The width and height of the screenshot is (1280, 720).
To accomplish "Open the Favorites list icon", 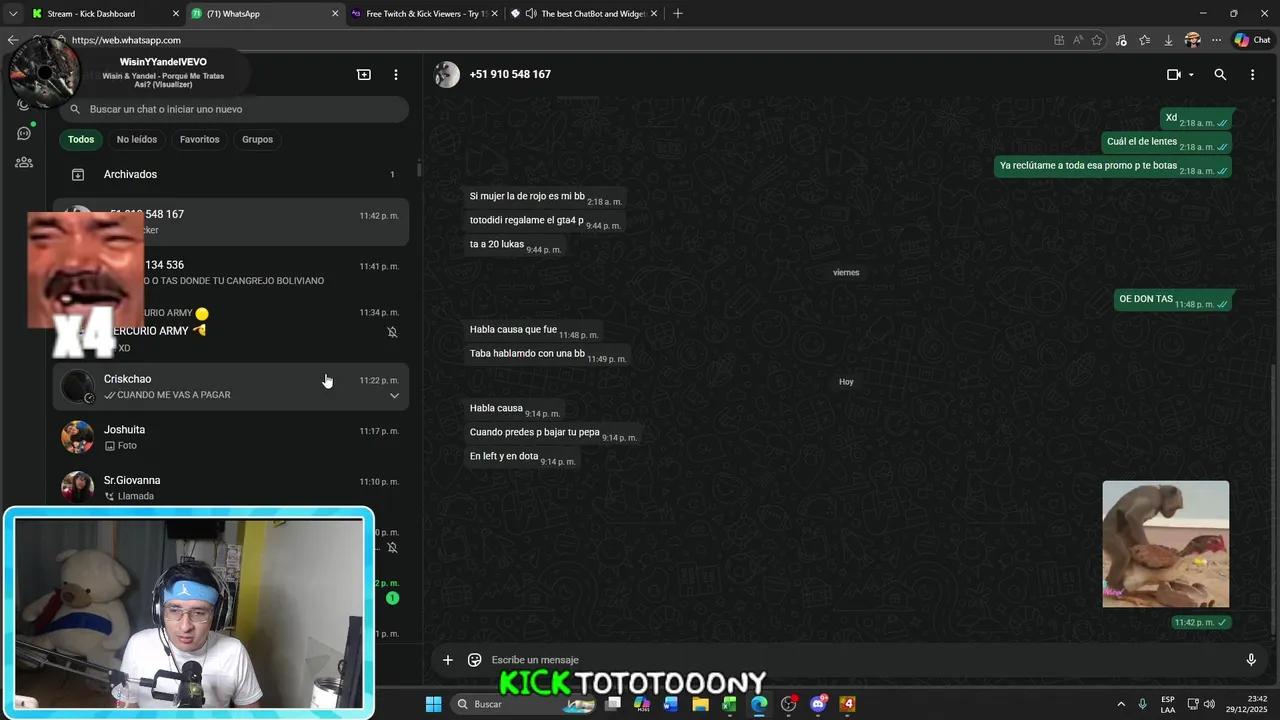I will pos(1145,40).
